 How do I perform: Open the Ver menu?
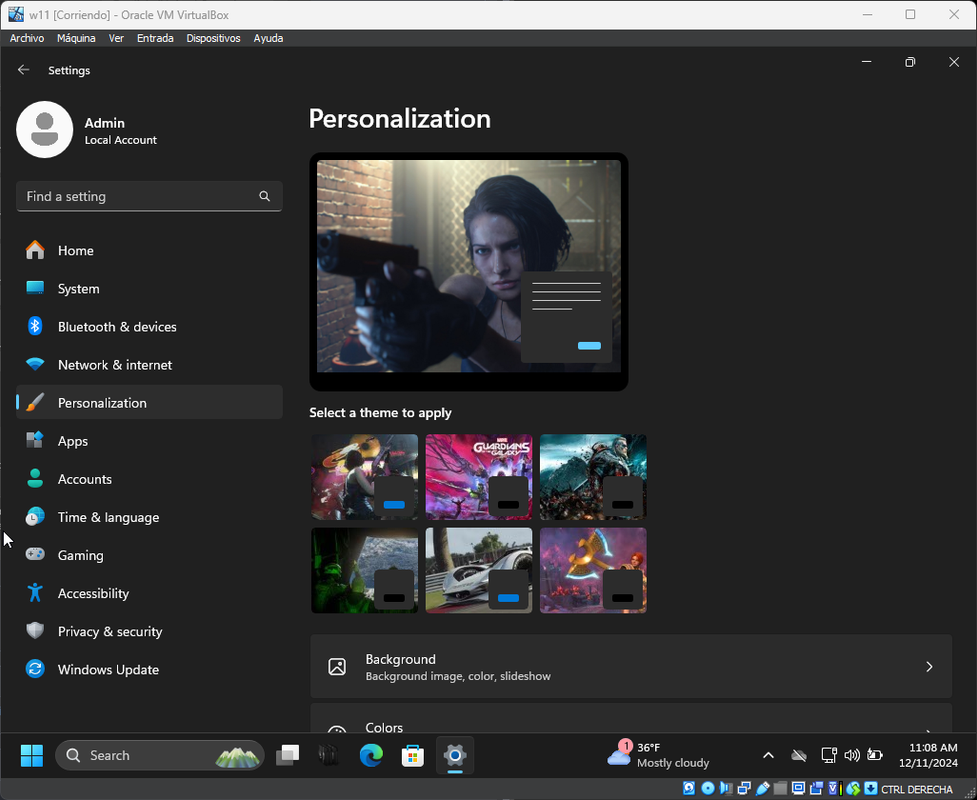point(116,38)
